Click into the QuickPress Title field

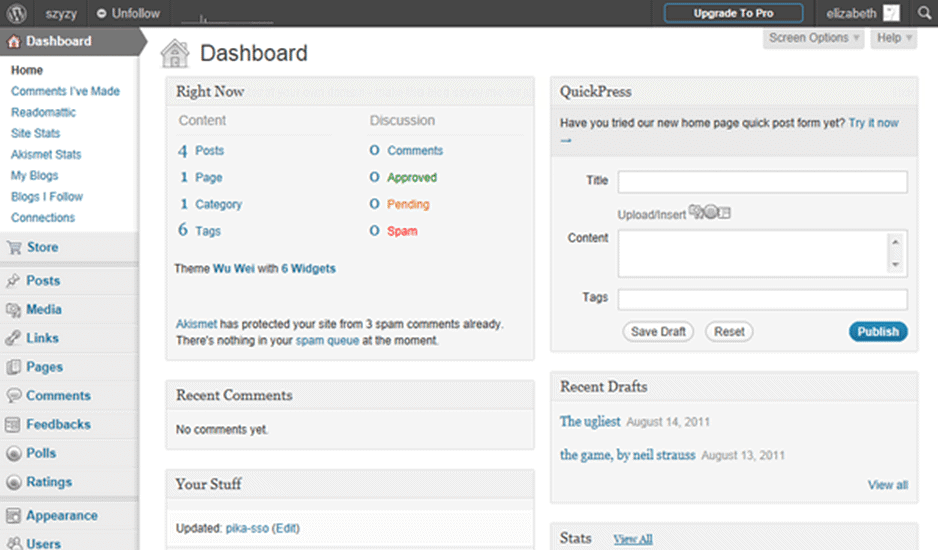(x=762, y=181)
